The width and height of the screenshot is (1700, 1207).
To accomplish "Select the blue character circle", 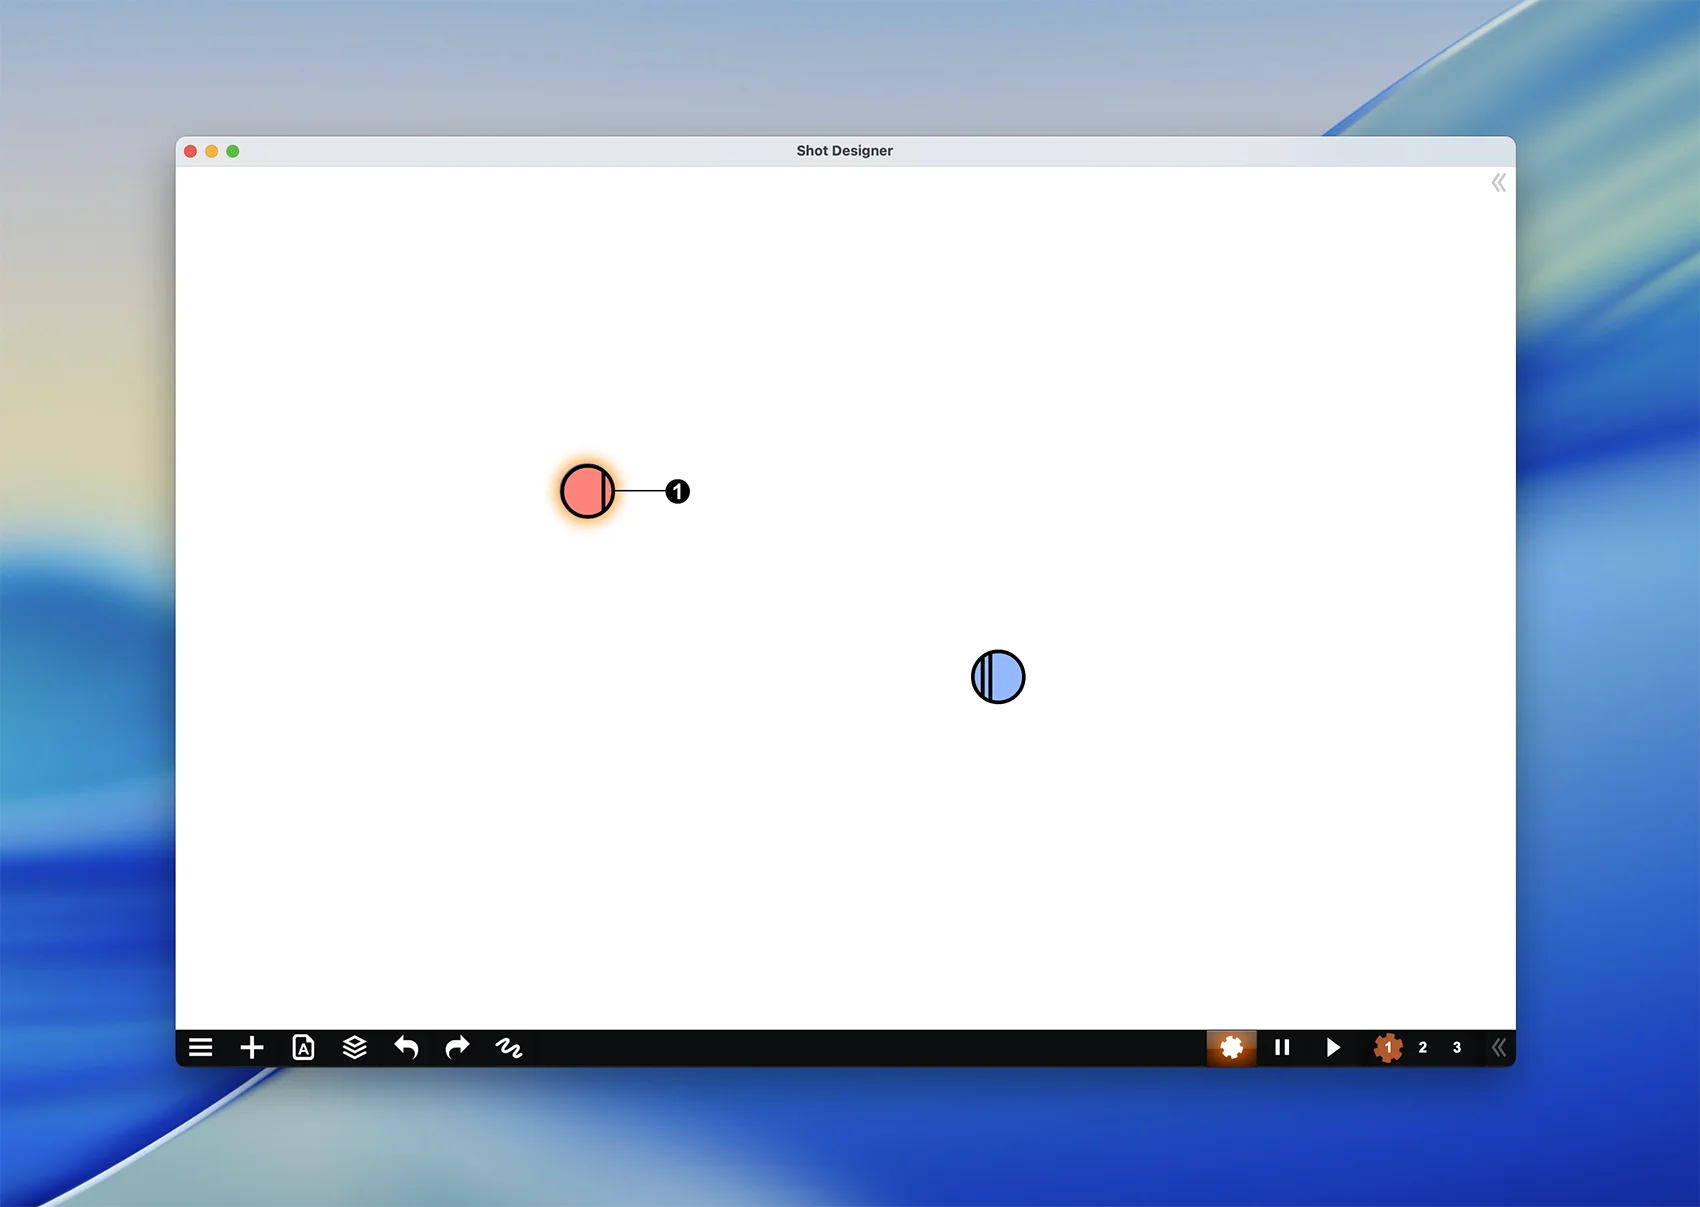I will (x=998, y=677).
